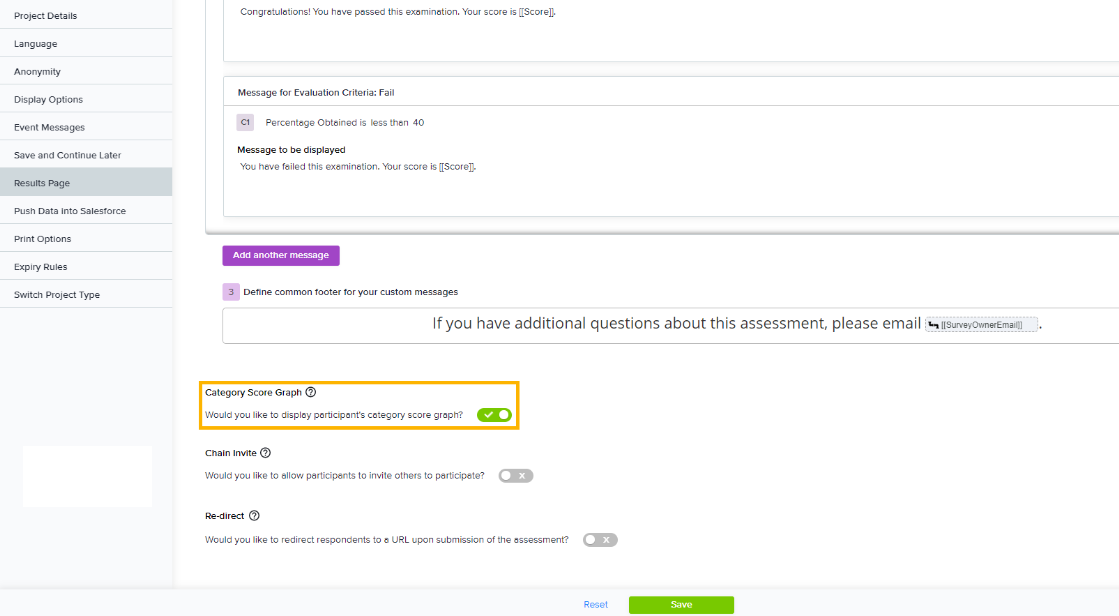
Task: Click help icon beside Chain Invite
Action: tap(265, 453)
